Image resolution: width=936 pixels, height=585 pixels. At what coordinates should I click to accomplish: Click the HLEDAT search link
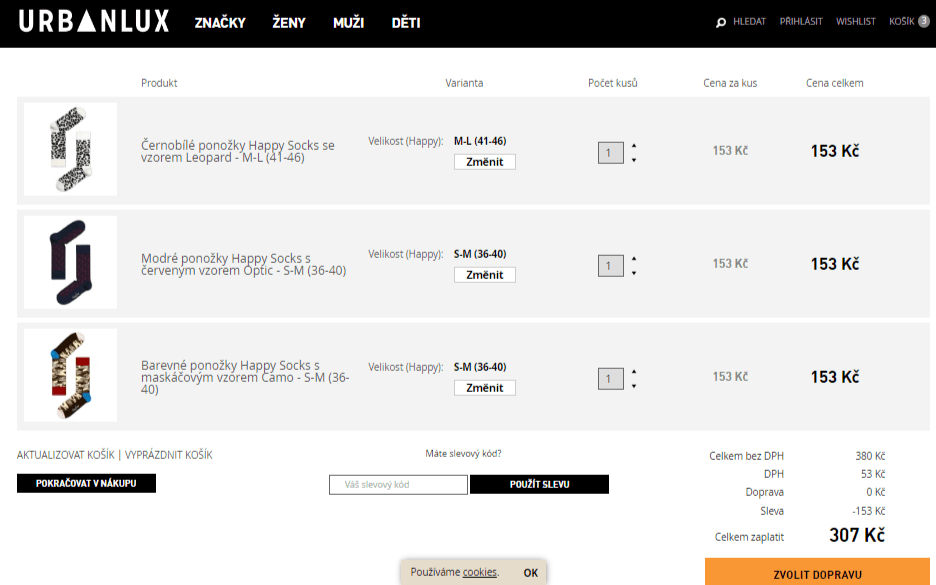click(x=749, y=21)
